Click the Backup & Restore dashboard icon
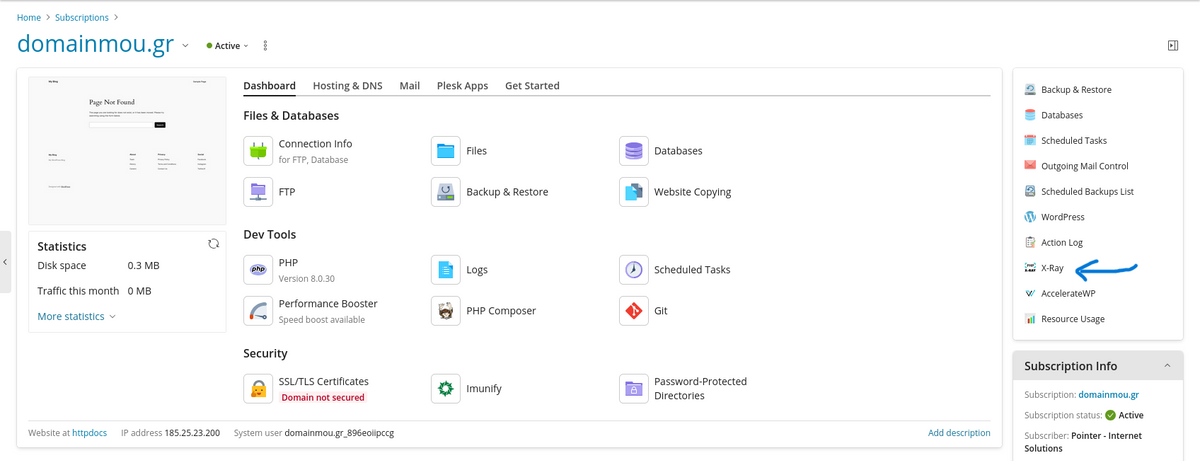The width and height of the screenshot is (1200, 461). [x=446, y=192]
